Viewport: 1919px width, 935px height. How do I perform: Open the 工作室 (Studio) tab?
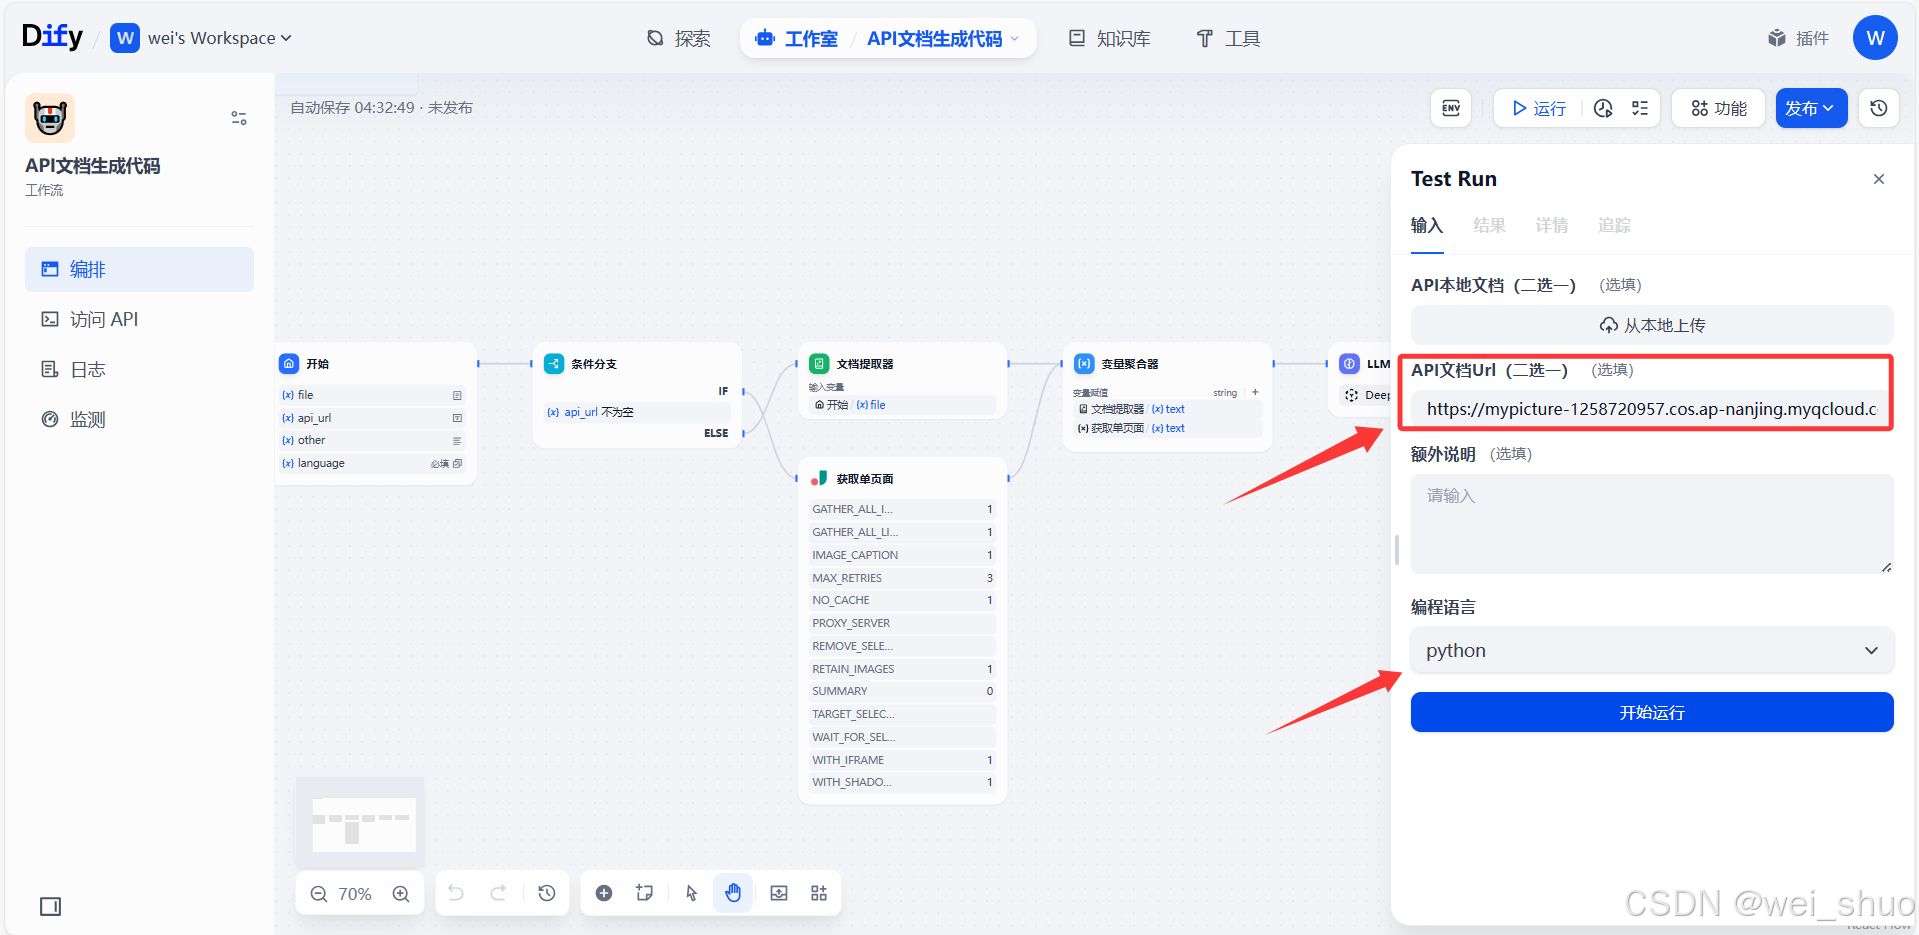[x=797, y=38]
